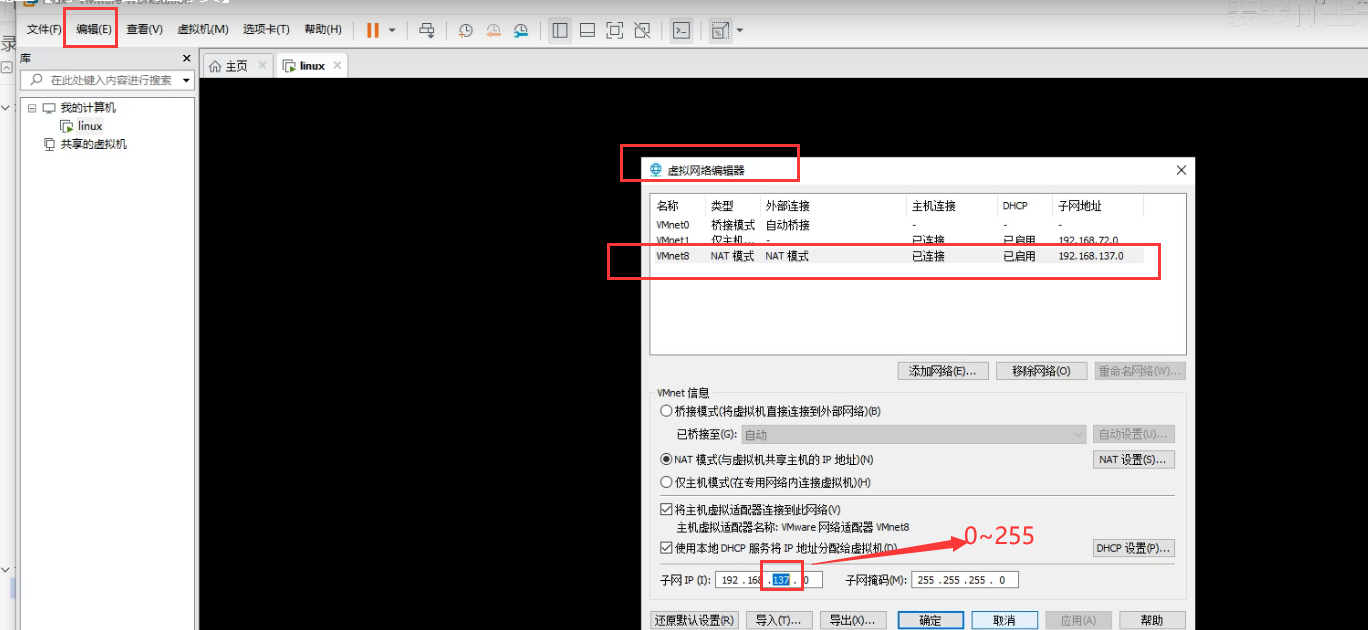1368x630 pixels.
Task: Toggle 将主机虚拟适配器连接到此网络 checkbox
Action: coord(667,510)
